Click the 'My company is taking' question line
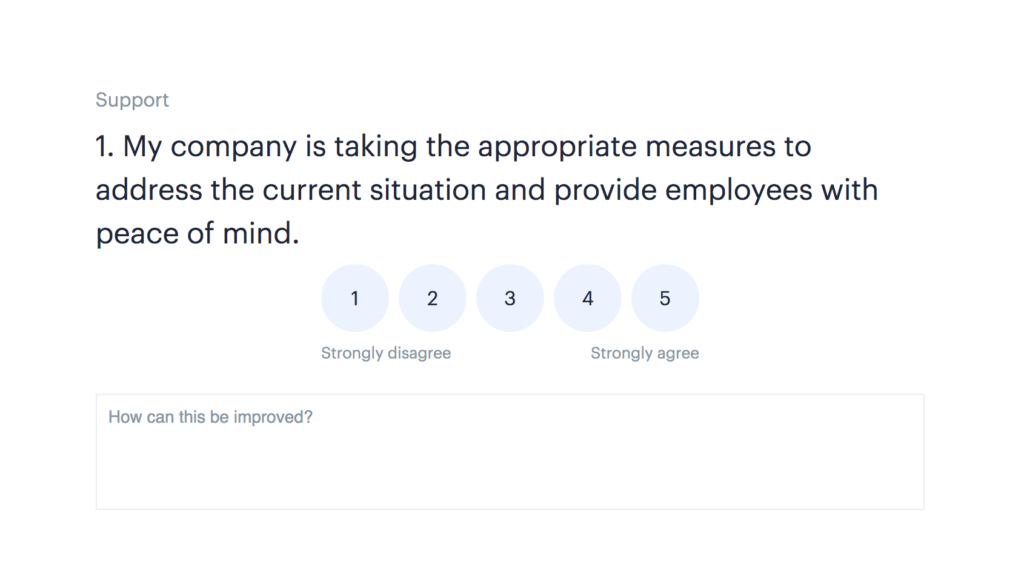1024x579 pixels. (x=453, y=147)
